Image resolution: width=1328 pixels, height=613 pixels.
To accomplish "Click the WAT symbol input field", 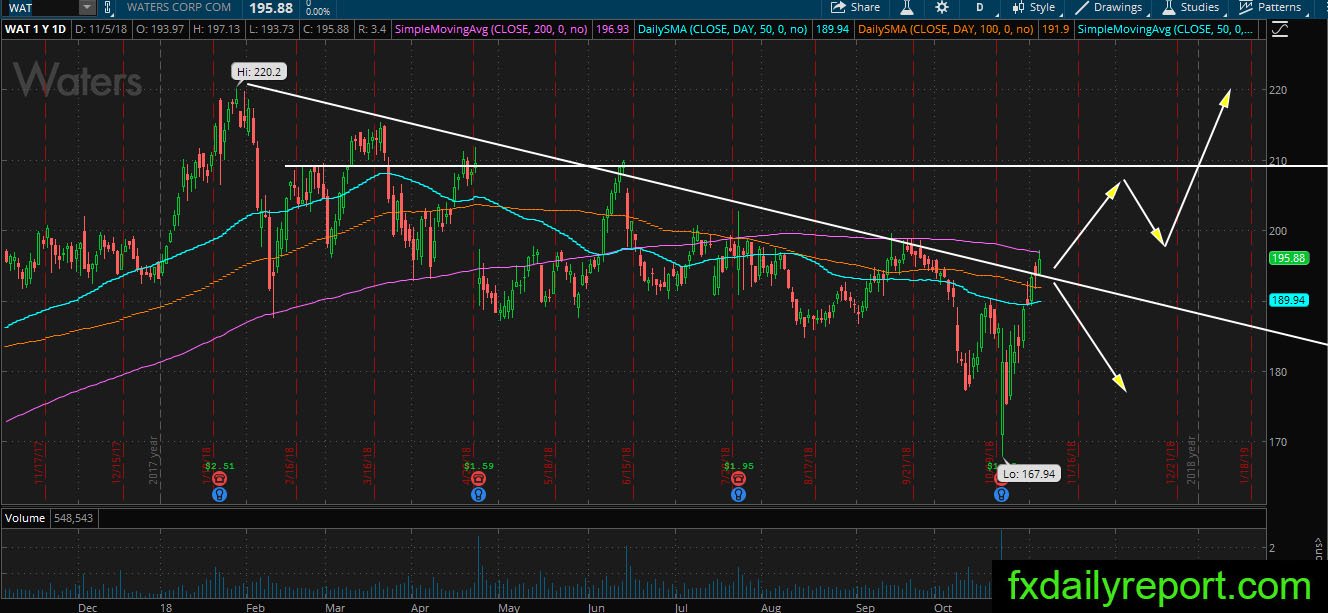I will point(40,7).
